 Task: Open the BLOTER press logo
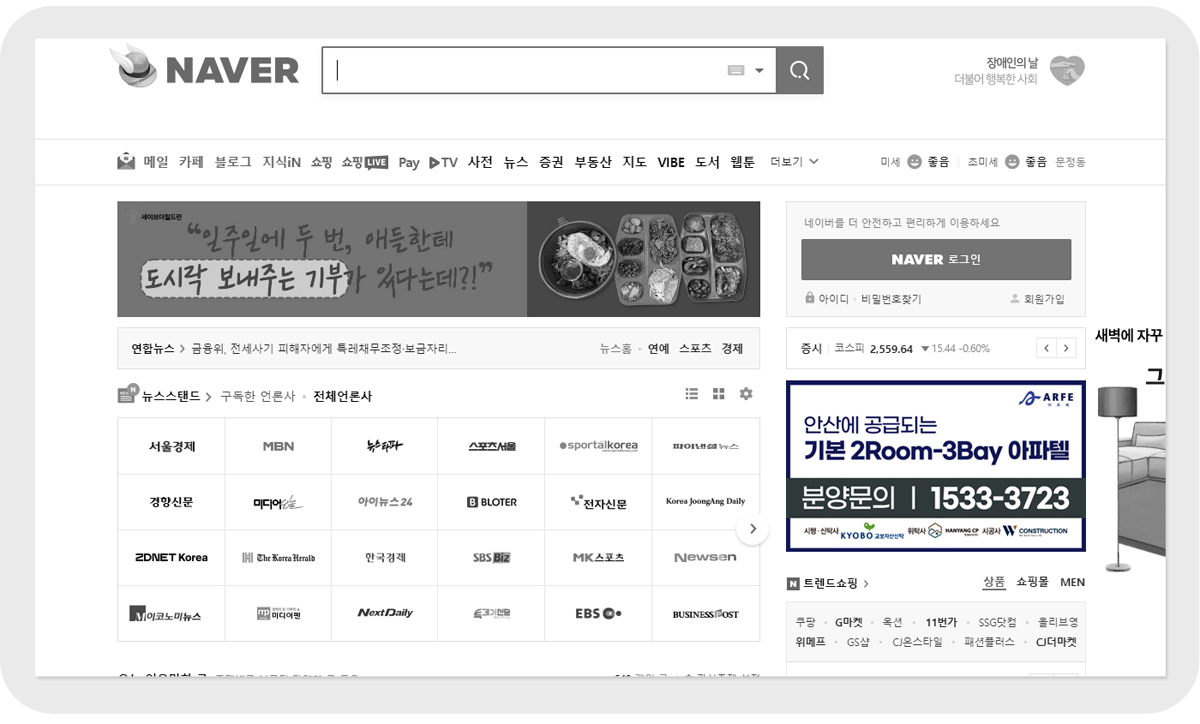(492, 502)
